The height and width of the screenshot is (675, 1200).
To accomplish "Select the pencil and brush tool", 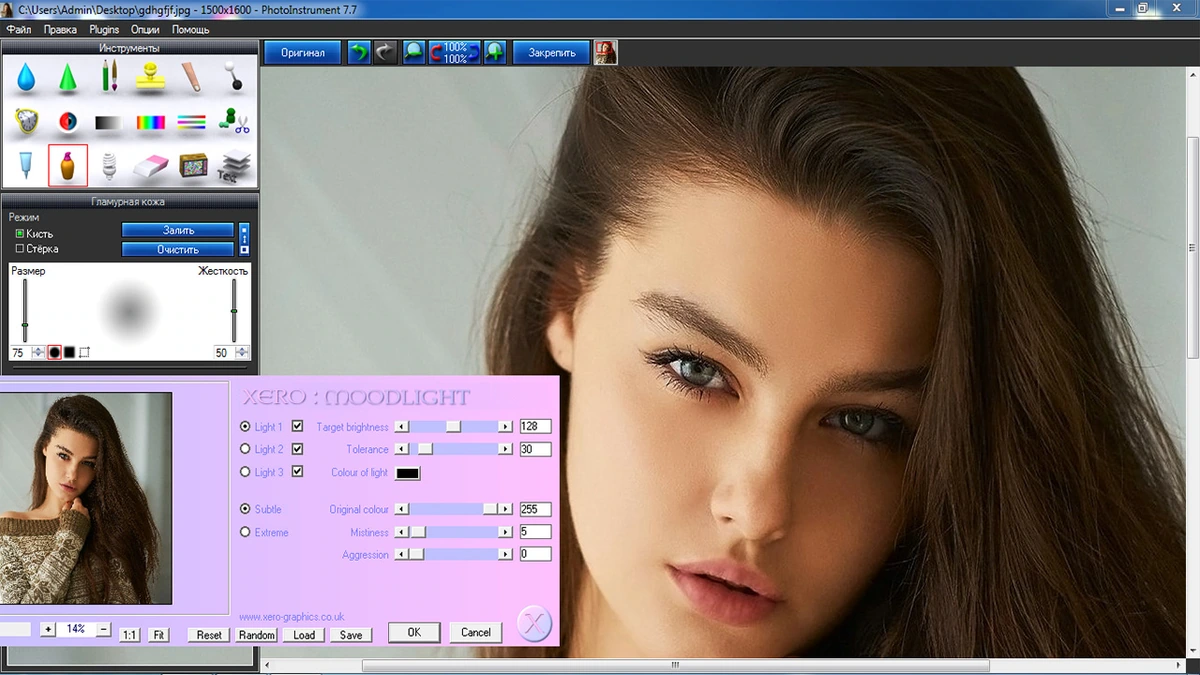I will pos(110,77).
